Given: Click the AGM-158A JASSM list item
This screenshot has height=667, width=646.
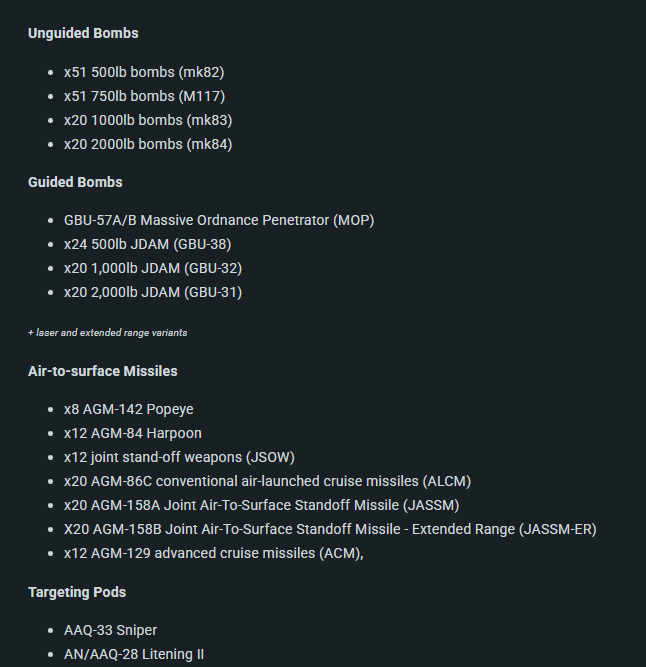Looking at the screenshot, I should tap(261, 505).
